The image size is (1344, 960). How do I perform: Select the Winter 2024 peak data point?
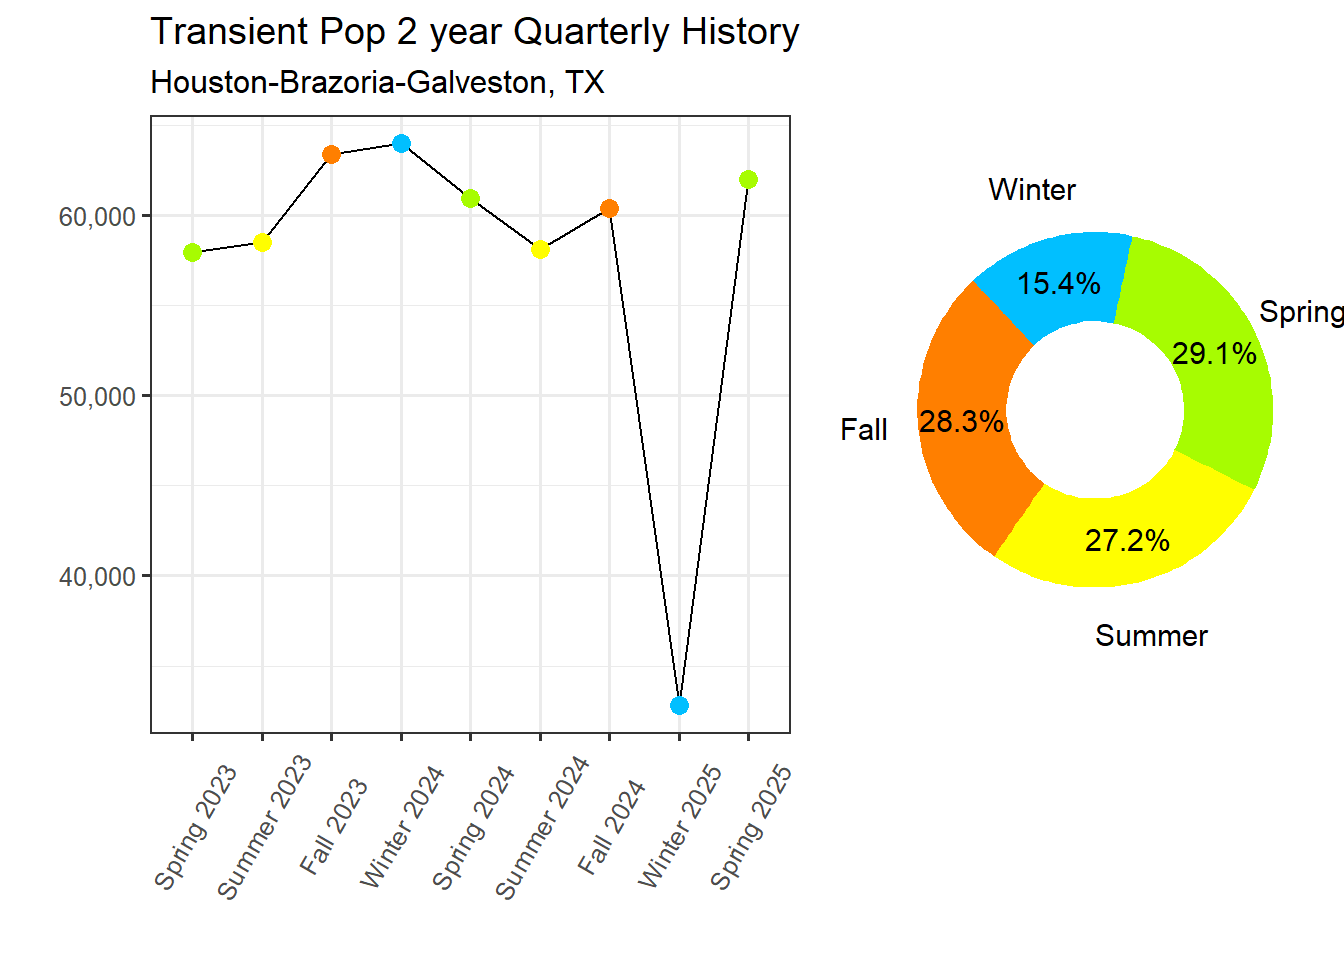pyautogui.click(x=401, y=143)
